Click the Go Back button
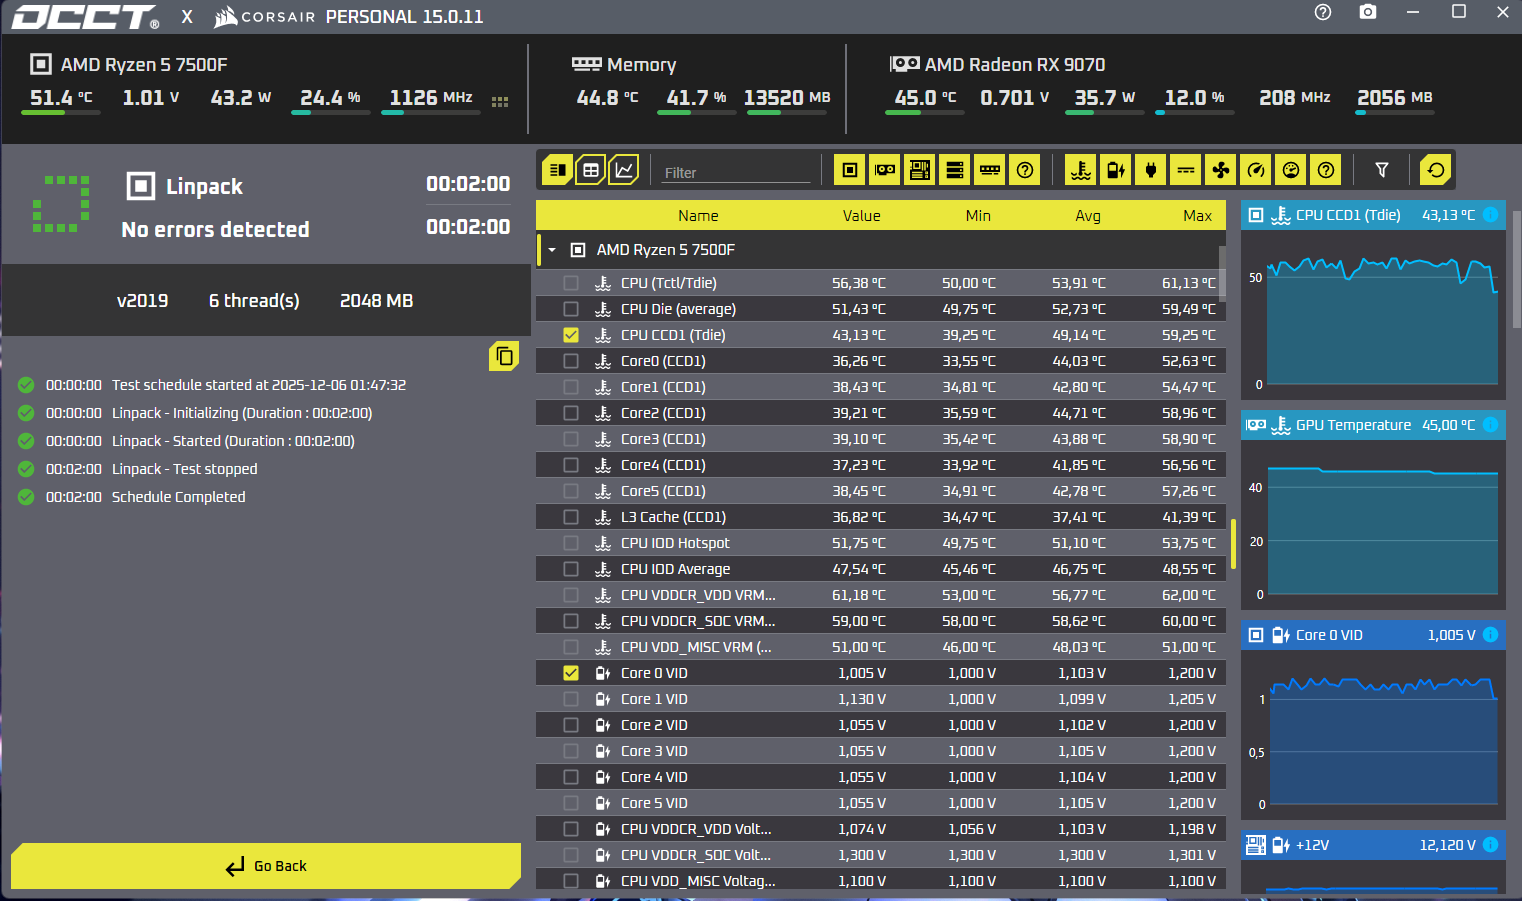1522x901 pixels. 266,866
